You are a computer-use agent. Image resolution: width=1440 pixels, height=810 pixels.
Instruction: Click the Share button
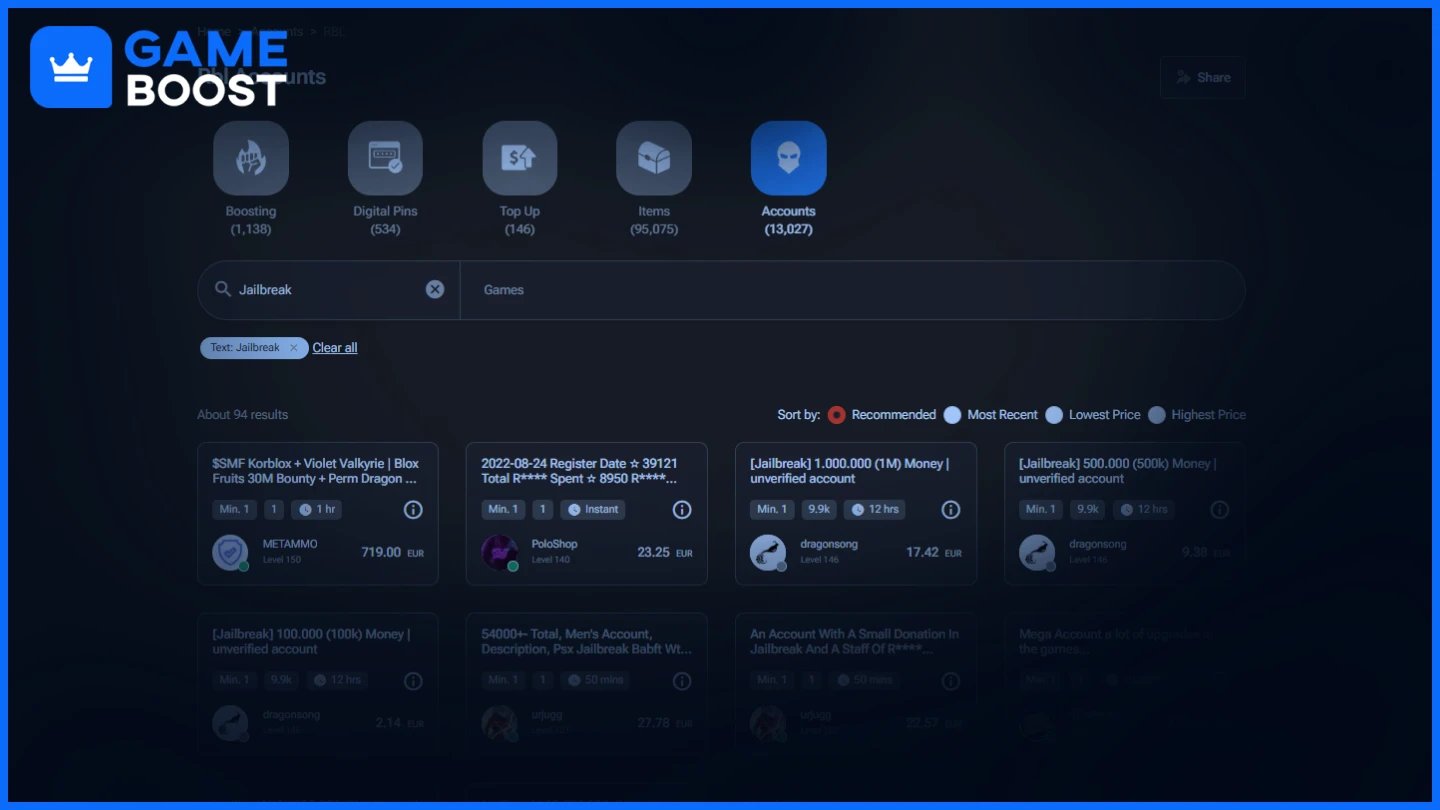click(x=1202, y=77)
